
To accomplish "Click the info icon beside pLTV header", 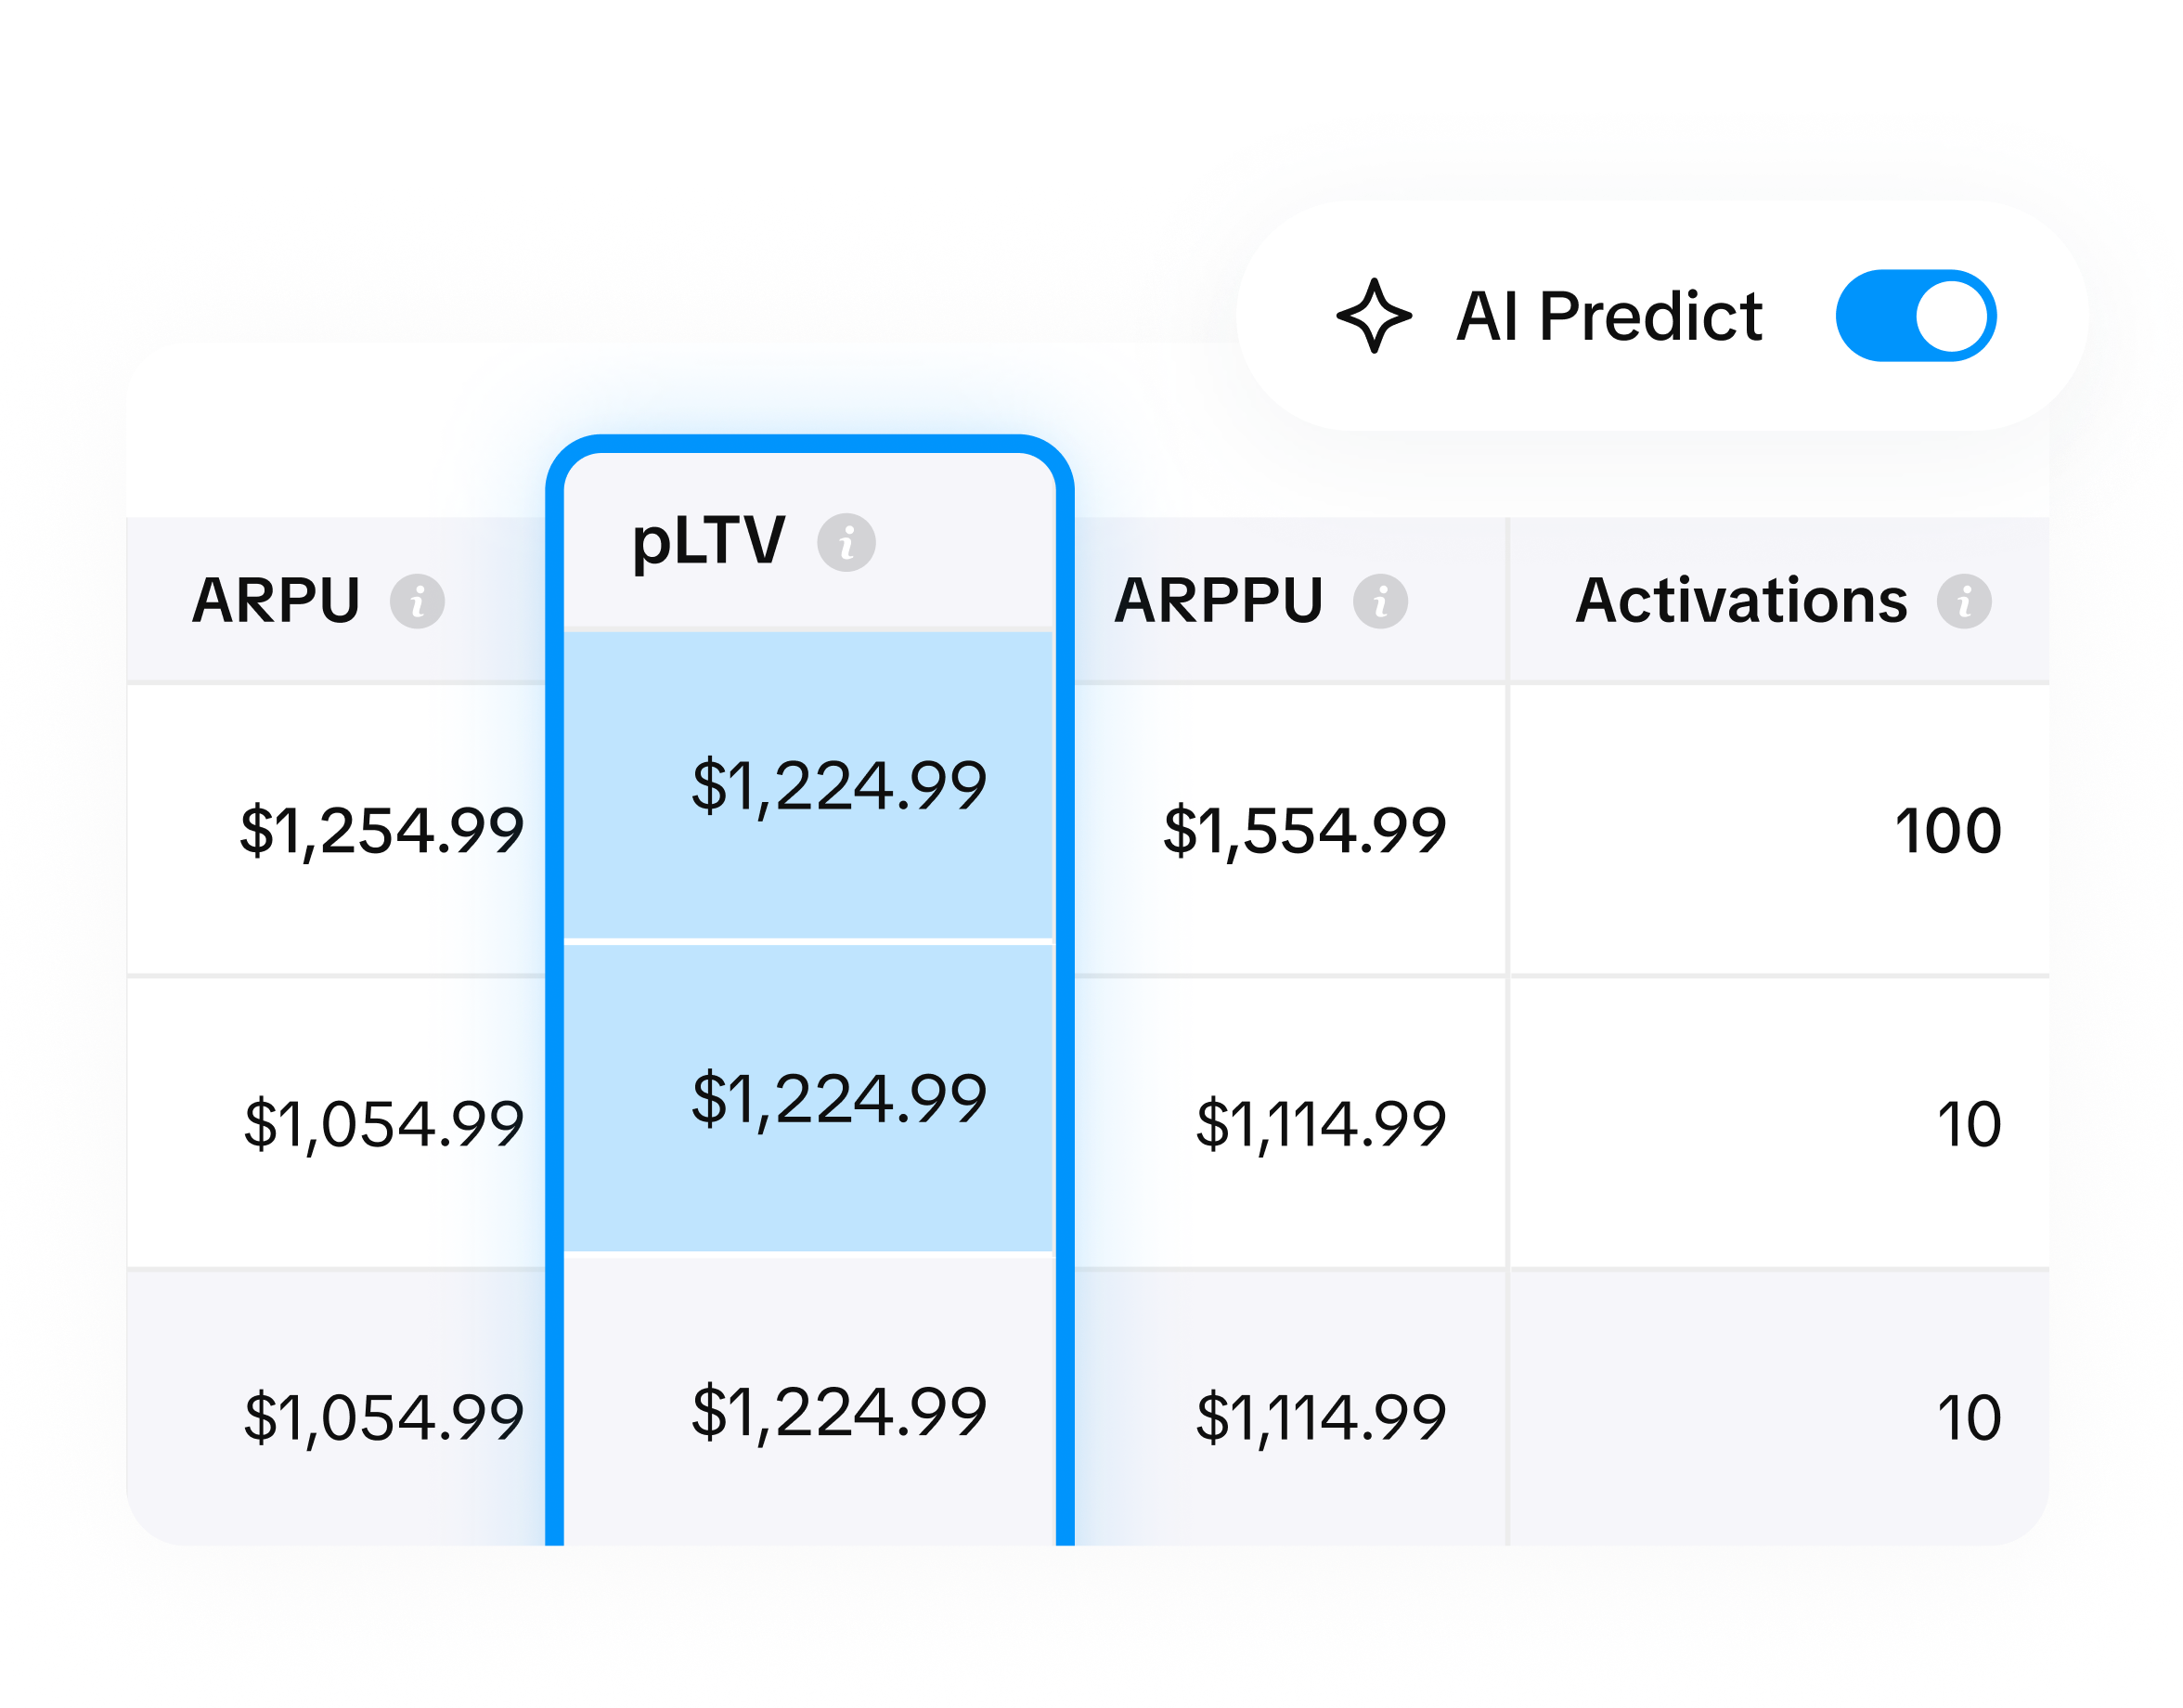I will pos(846,541).
